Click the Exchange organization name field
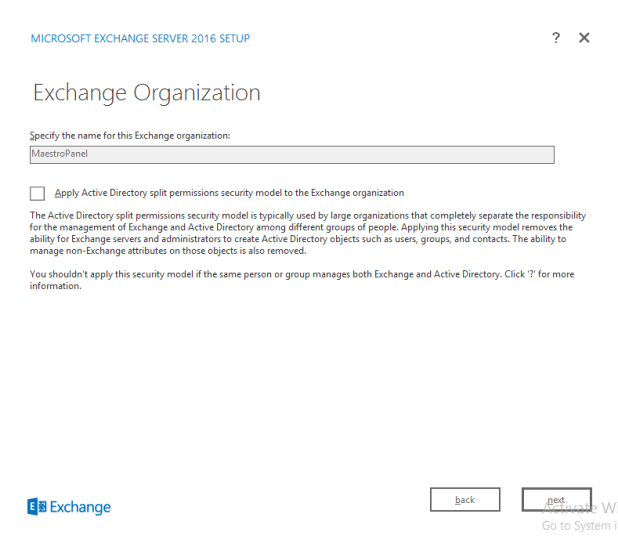This screenshot has height=543, width=618. (x=292, y=154)
